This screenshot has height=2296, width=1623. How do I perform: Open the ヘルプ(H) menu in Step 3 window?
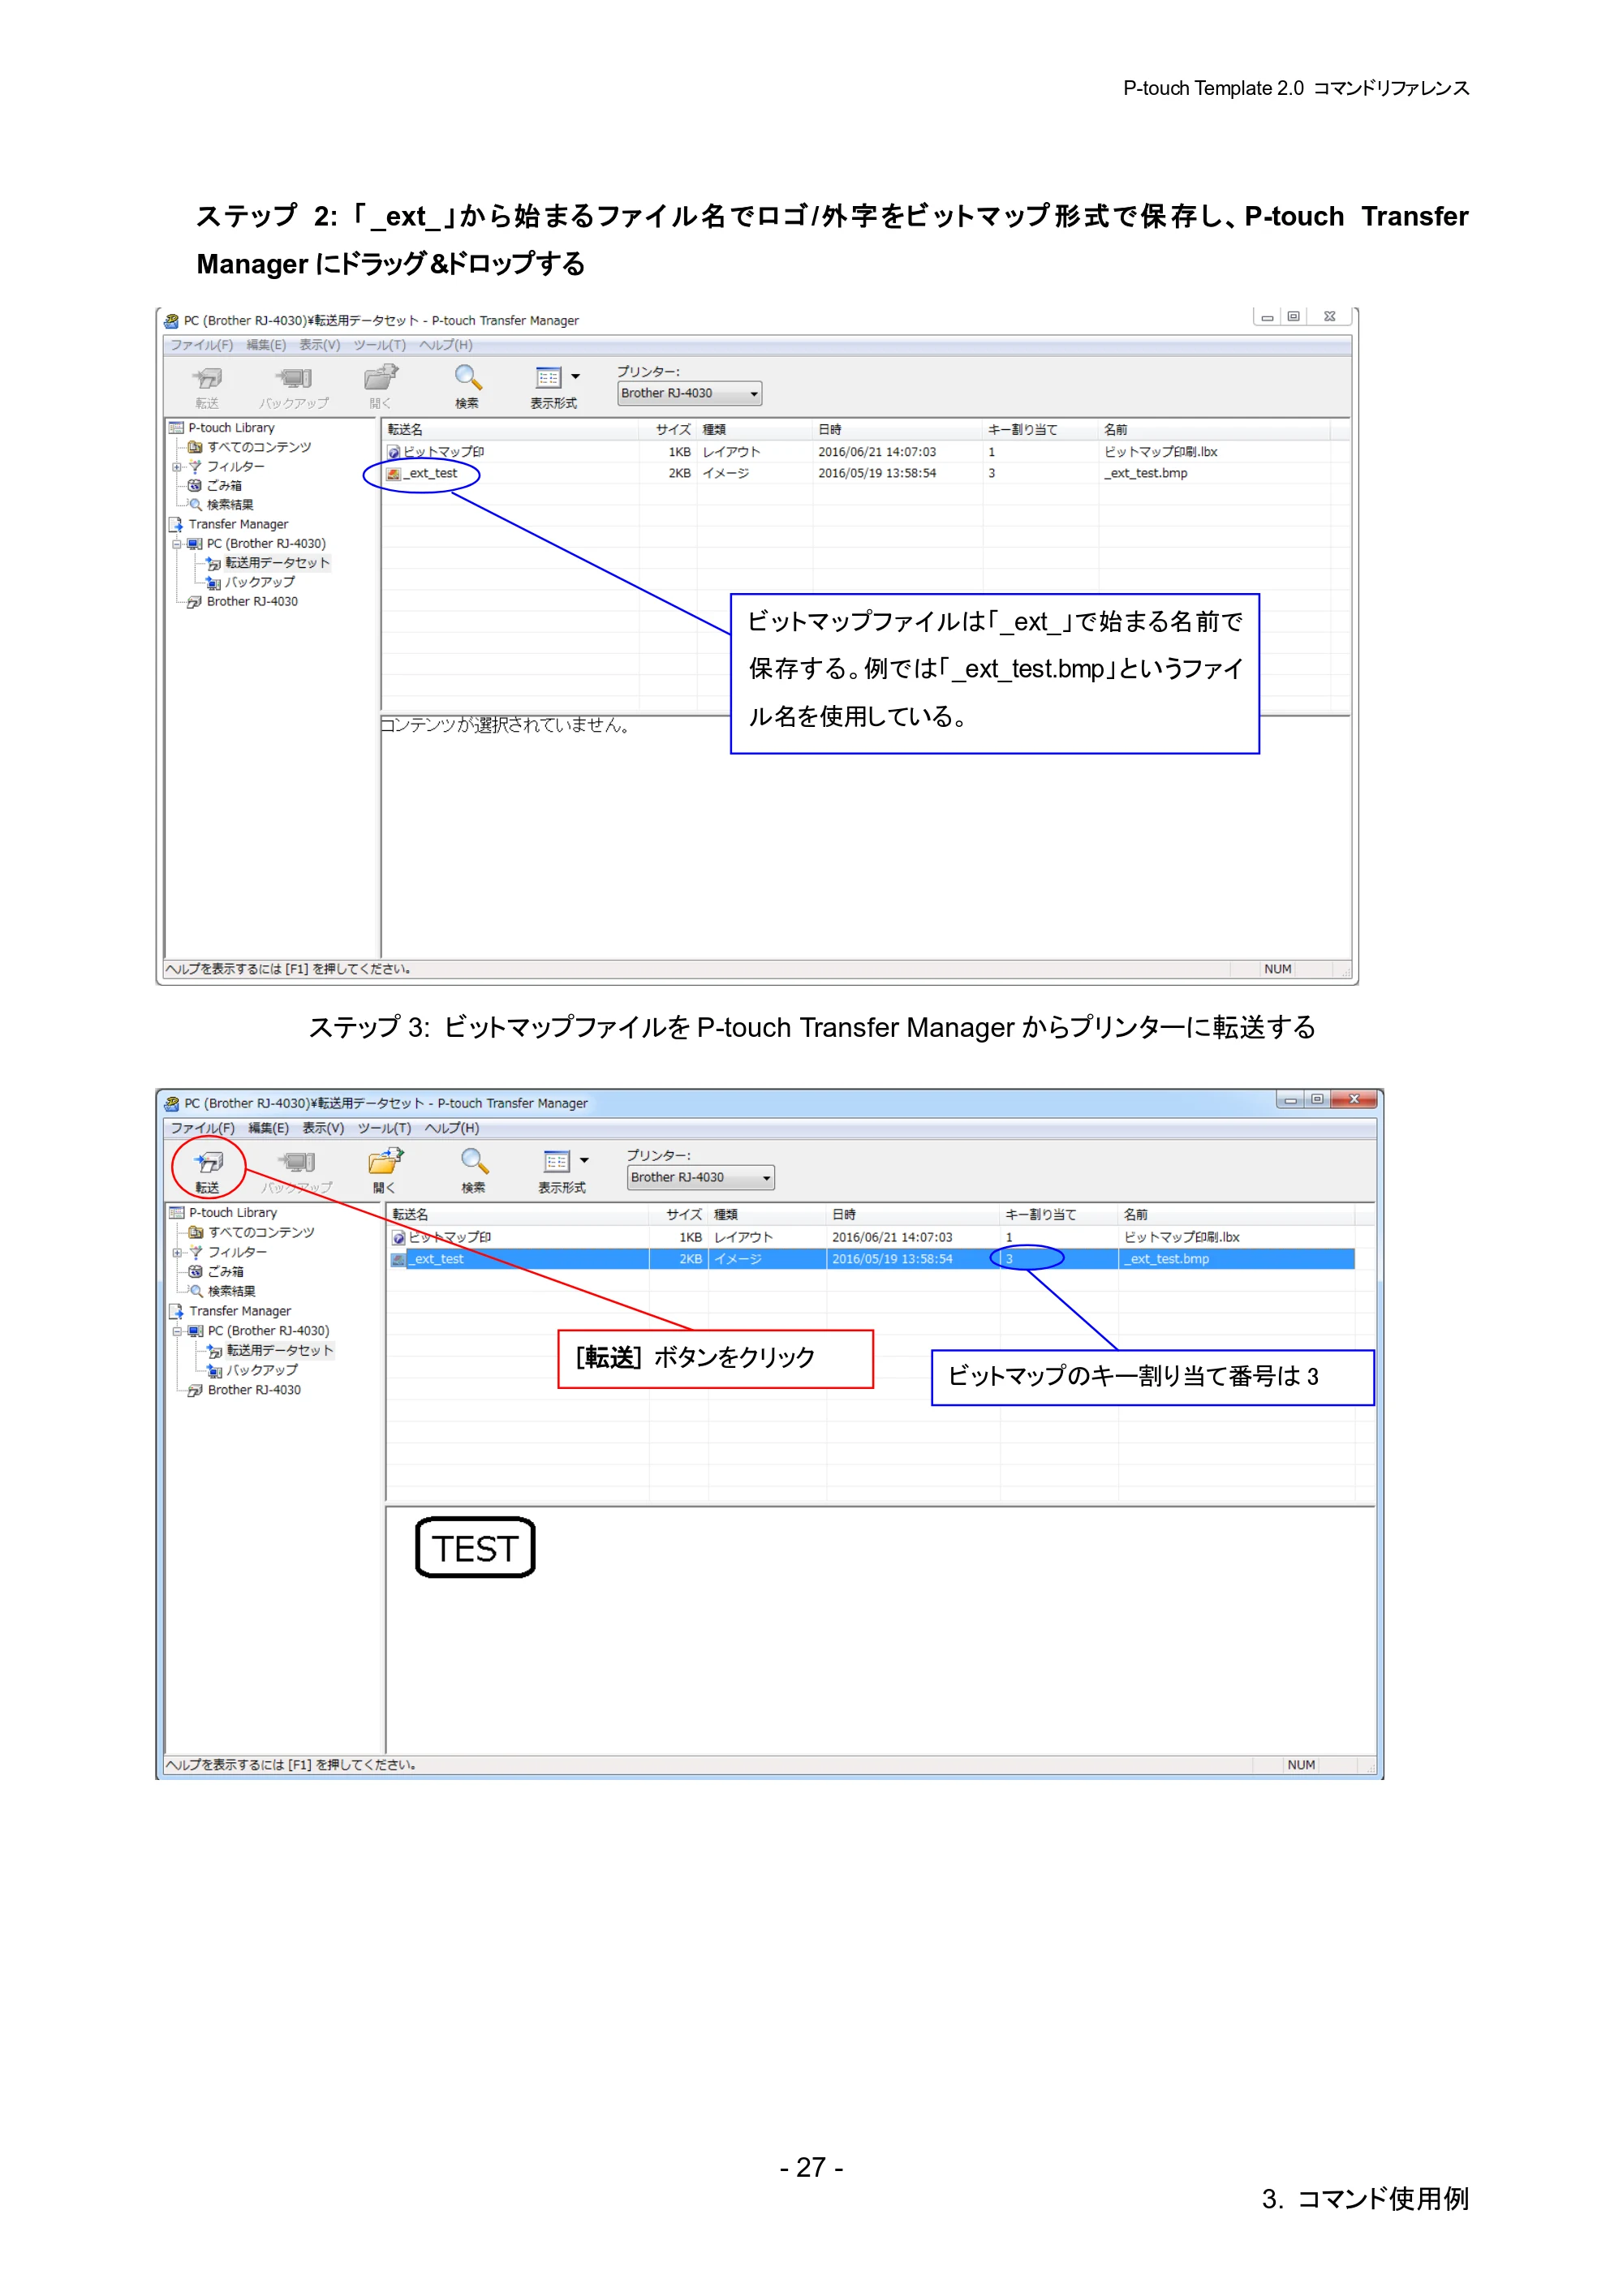pos(452,1128)
